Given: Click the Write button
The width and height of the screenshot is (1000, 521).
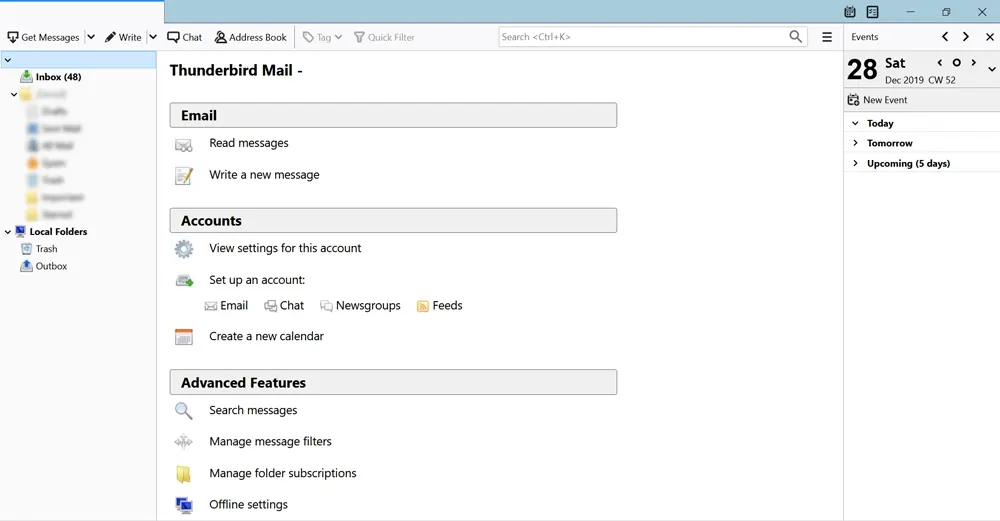Looking at the screenshot, I should (x=123, y=37).
